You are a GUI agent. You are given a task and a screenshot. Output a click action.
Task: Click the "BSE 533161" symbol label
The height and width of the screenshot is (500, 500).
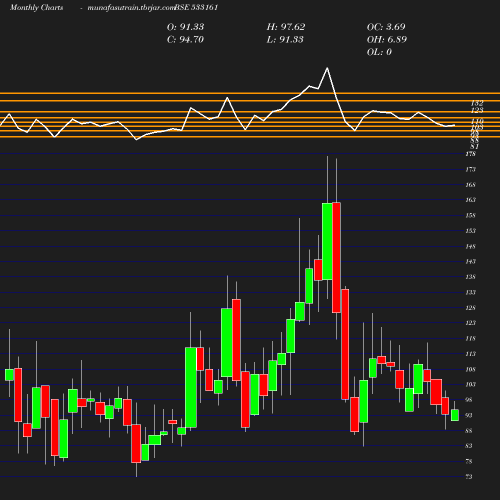(x=196, y=8)
